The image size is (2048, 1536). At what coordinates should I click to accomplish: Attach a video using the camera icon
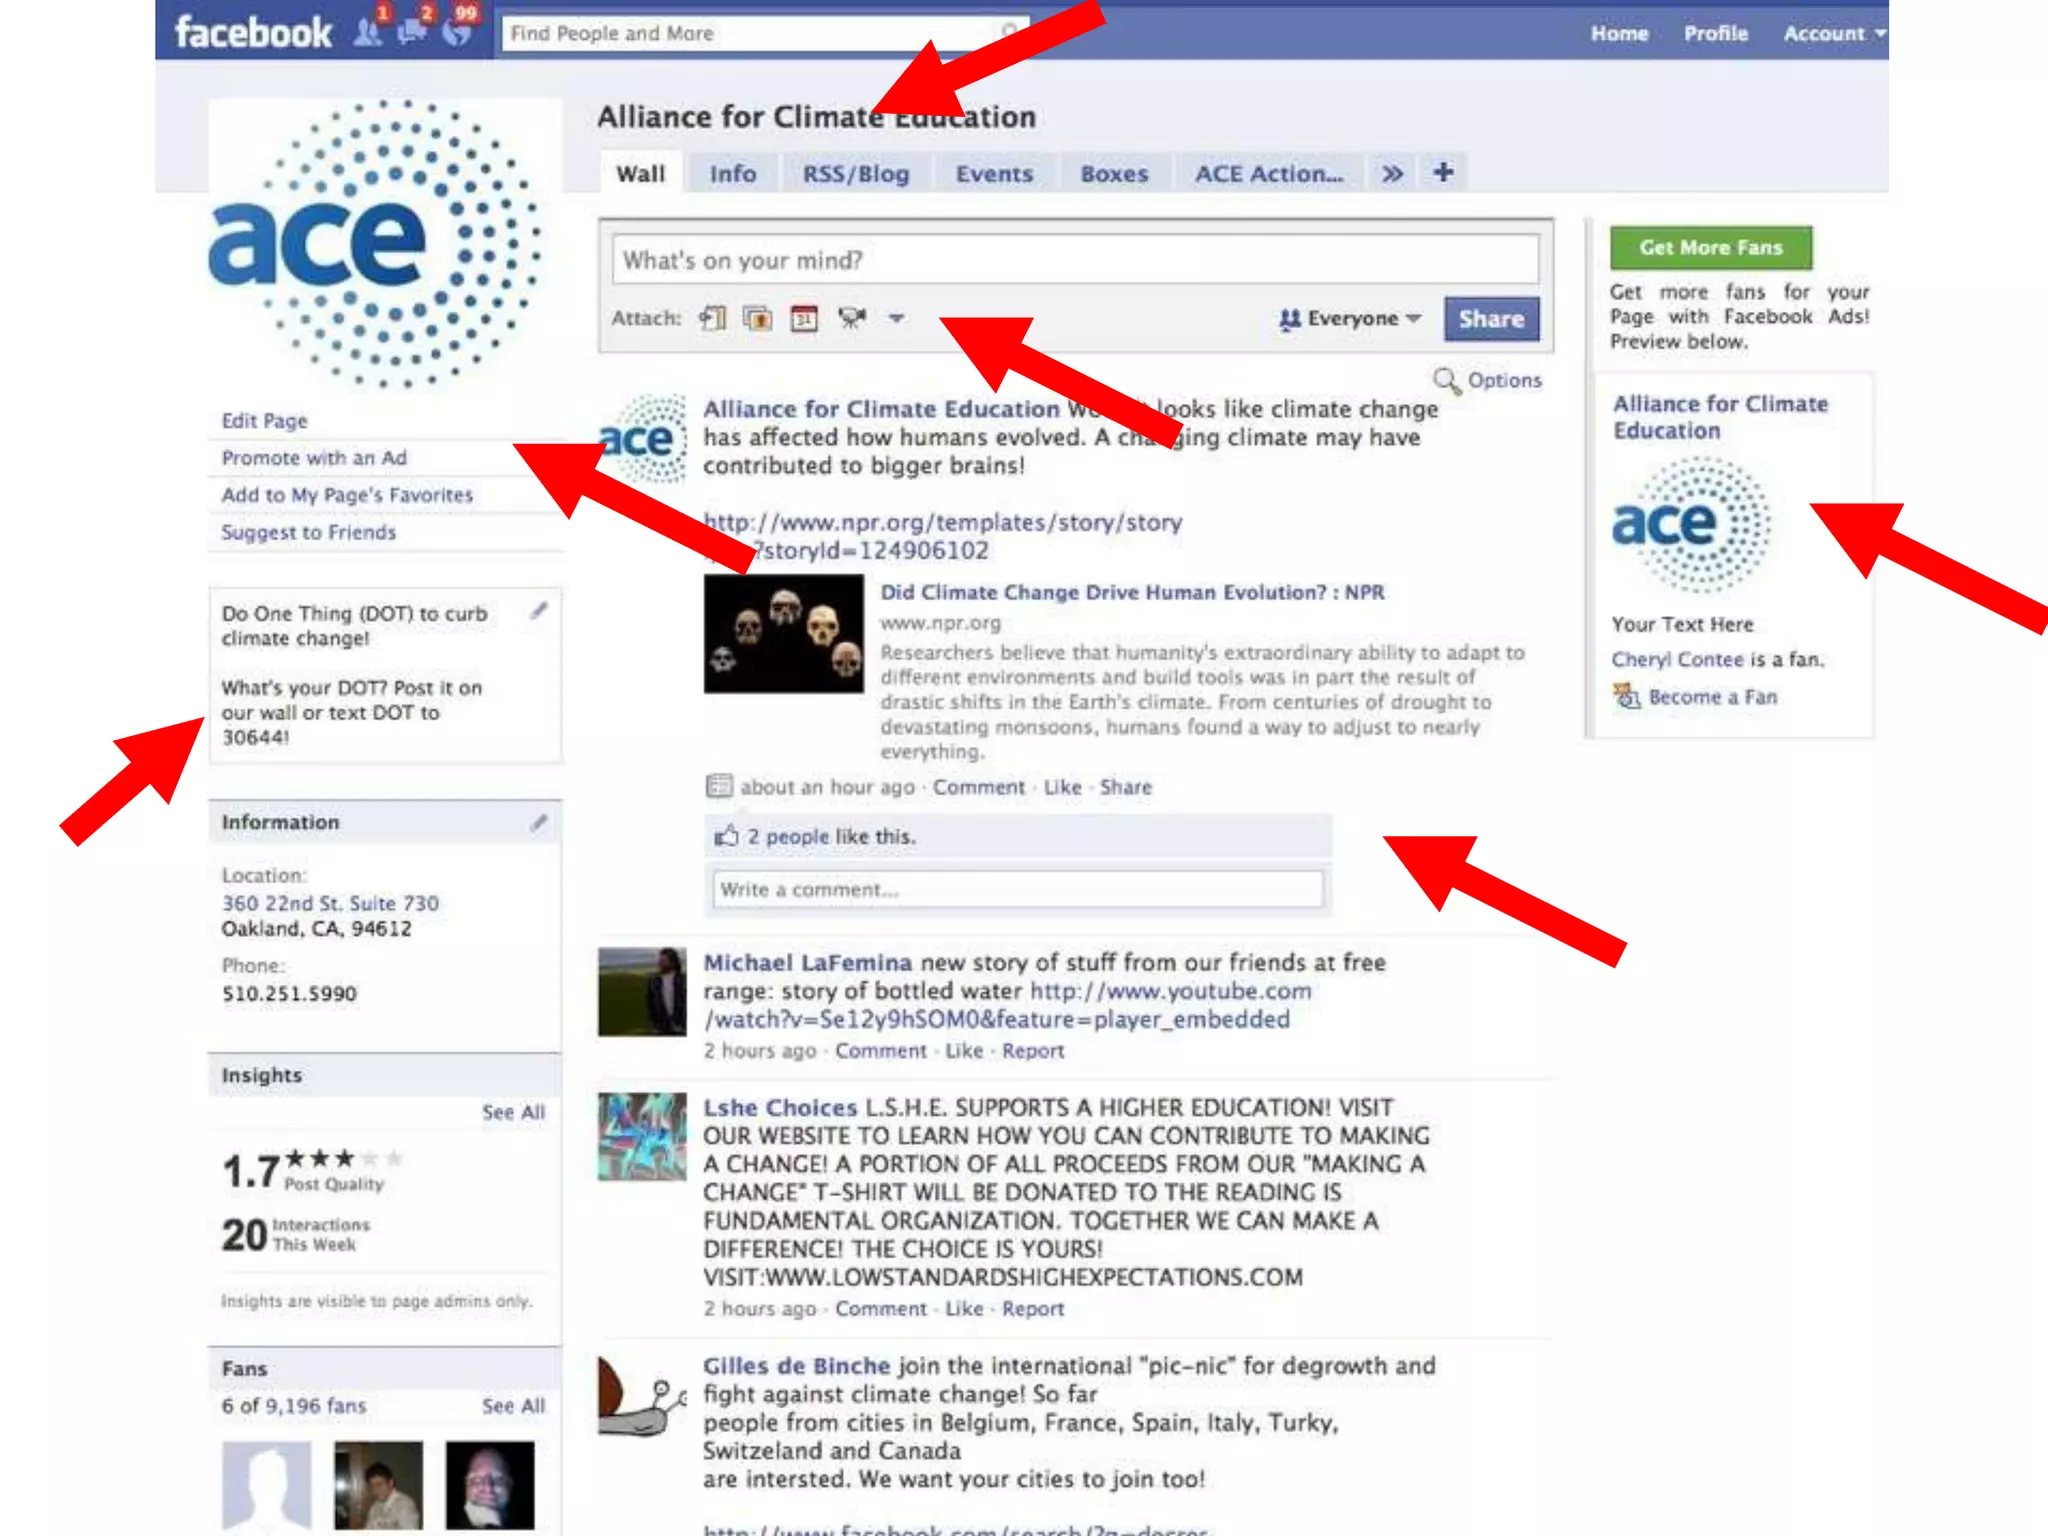click(851, 318)
